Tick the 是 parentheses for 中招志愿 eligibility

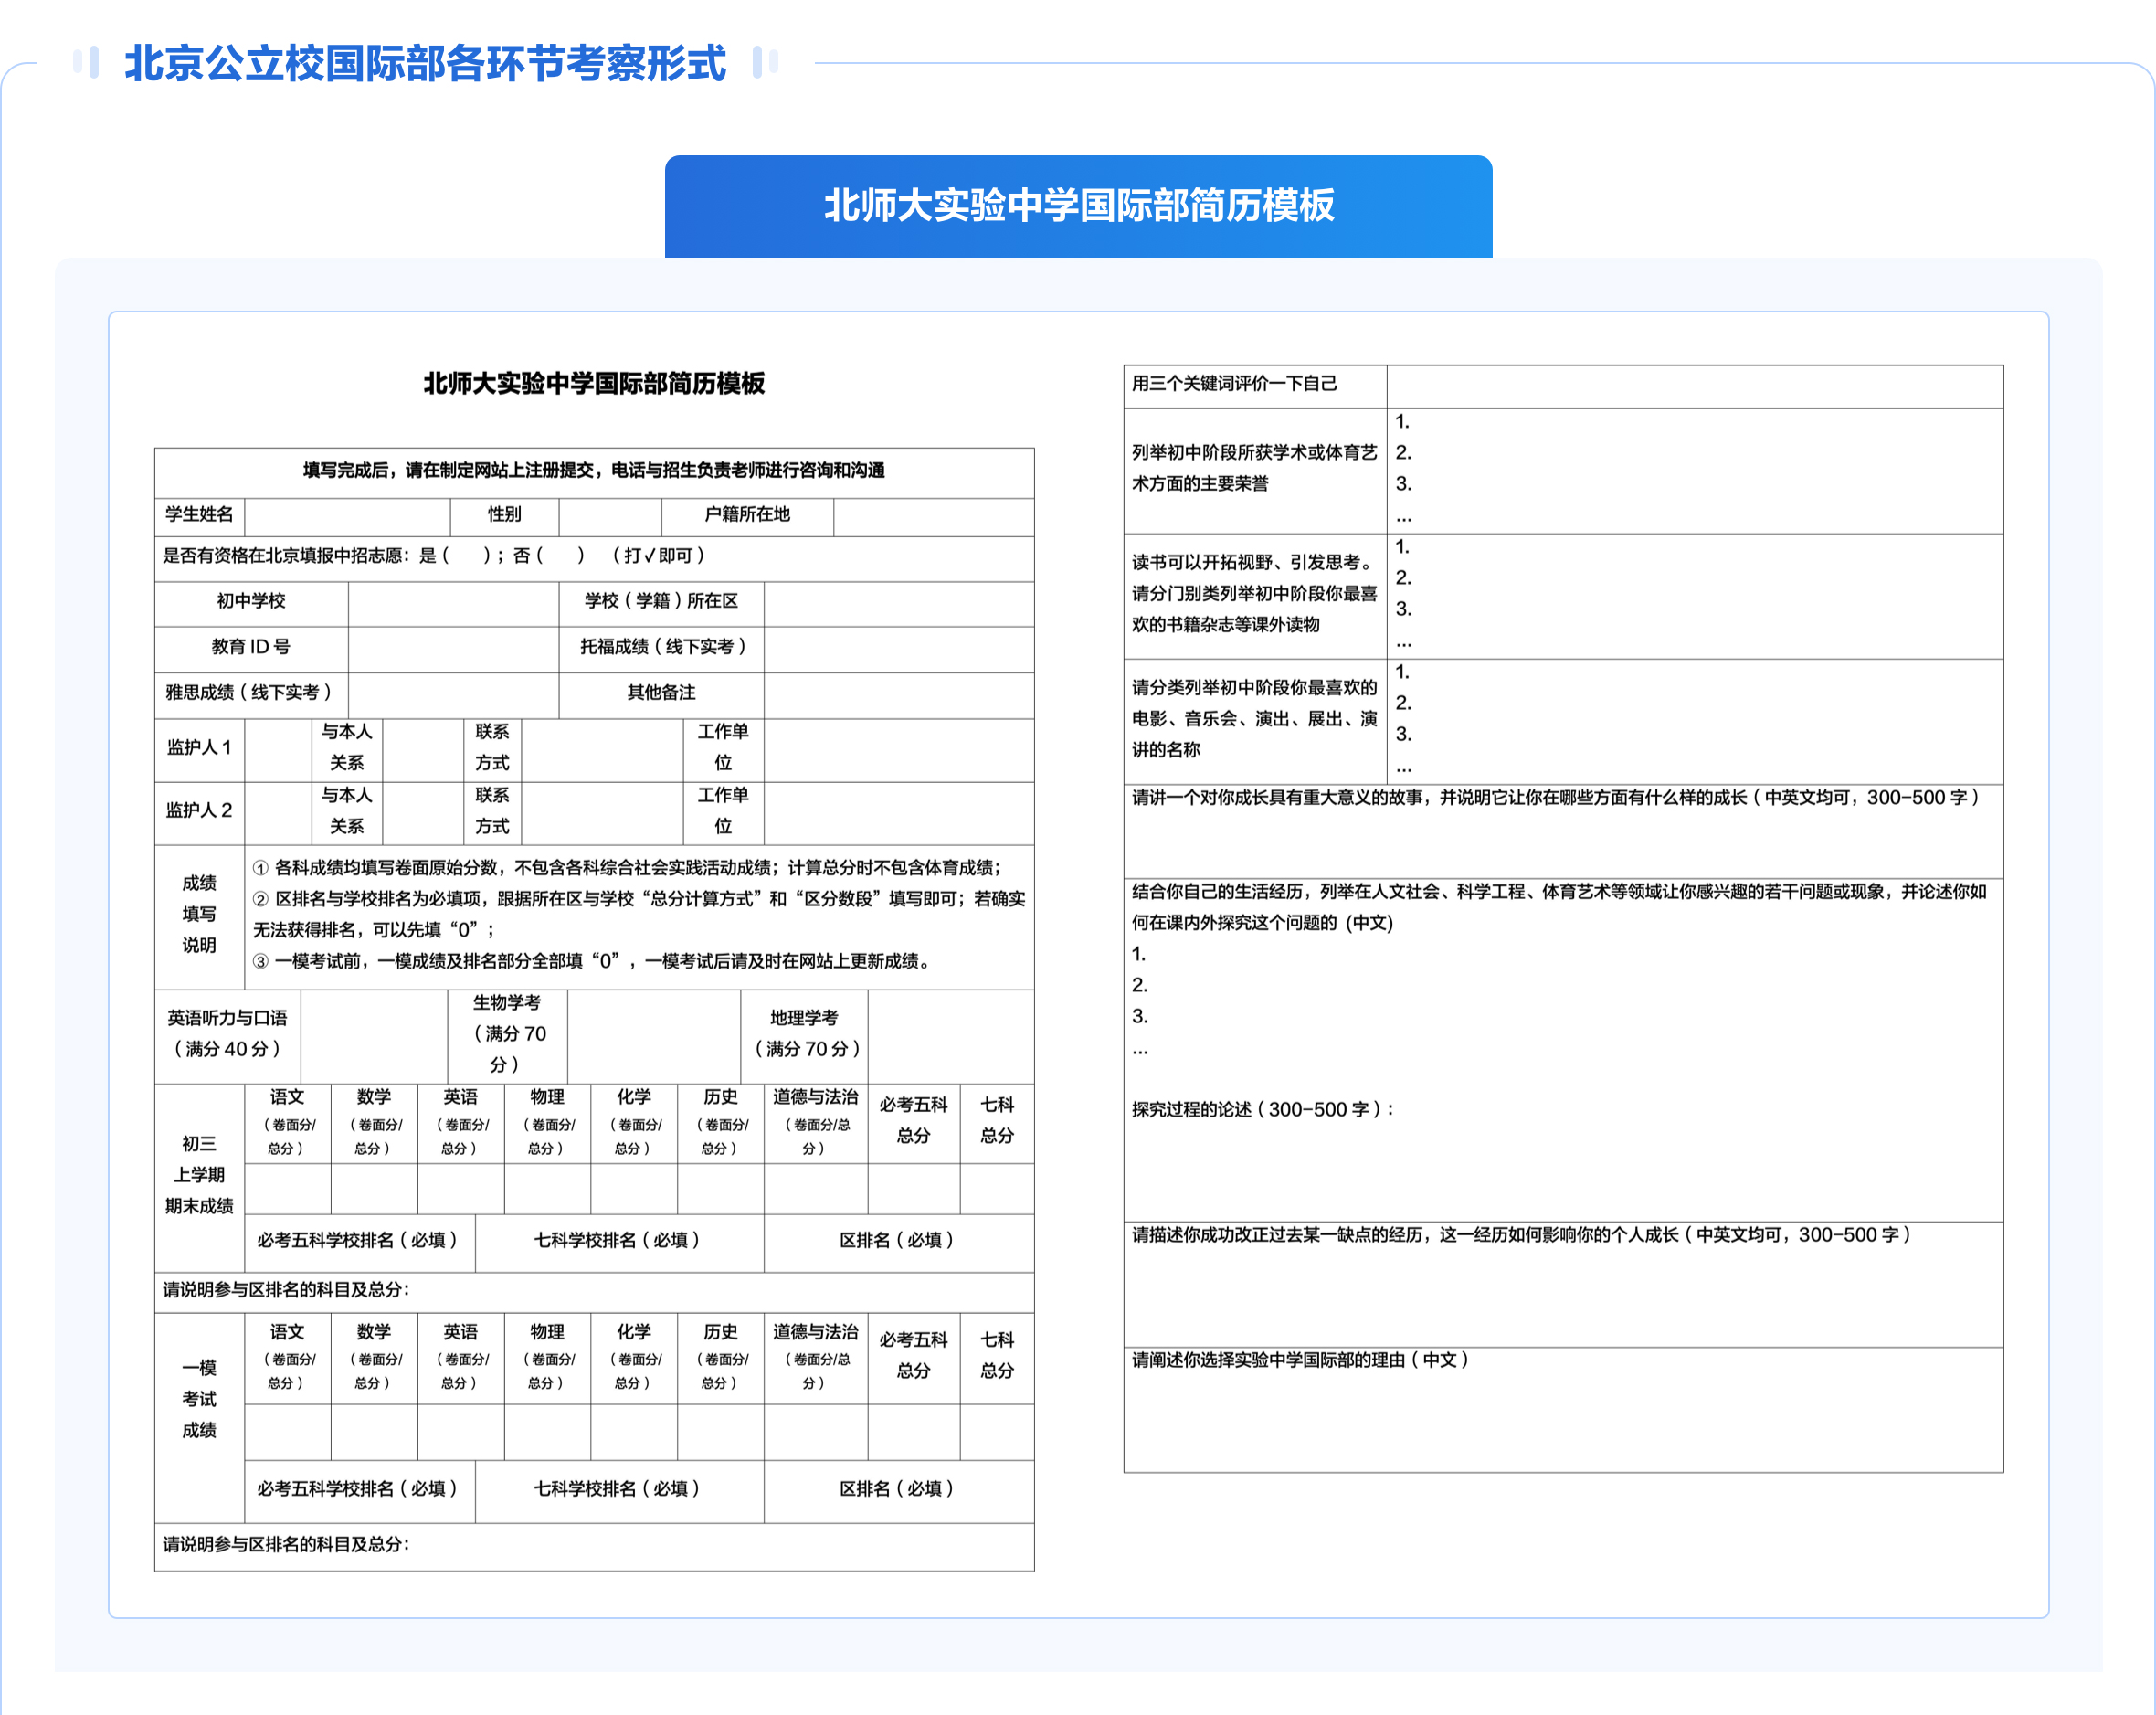(466, 556)
